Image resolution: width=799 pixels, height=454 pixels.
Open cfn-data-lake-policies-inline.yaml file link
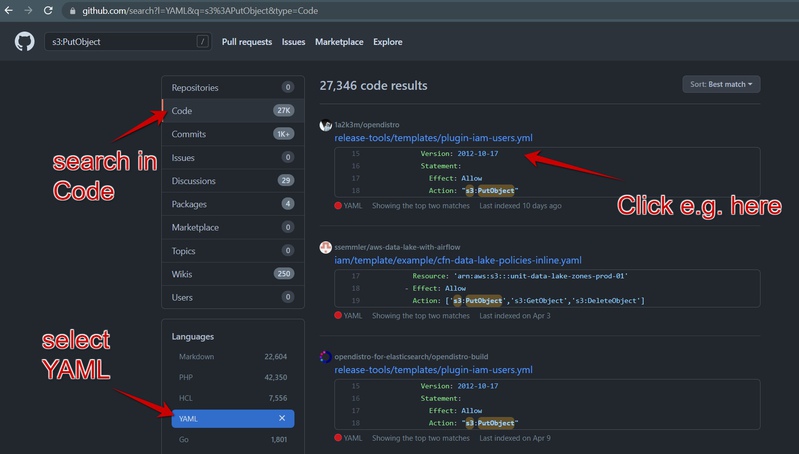coord(458,260)
